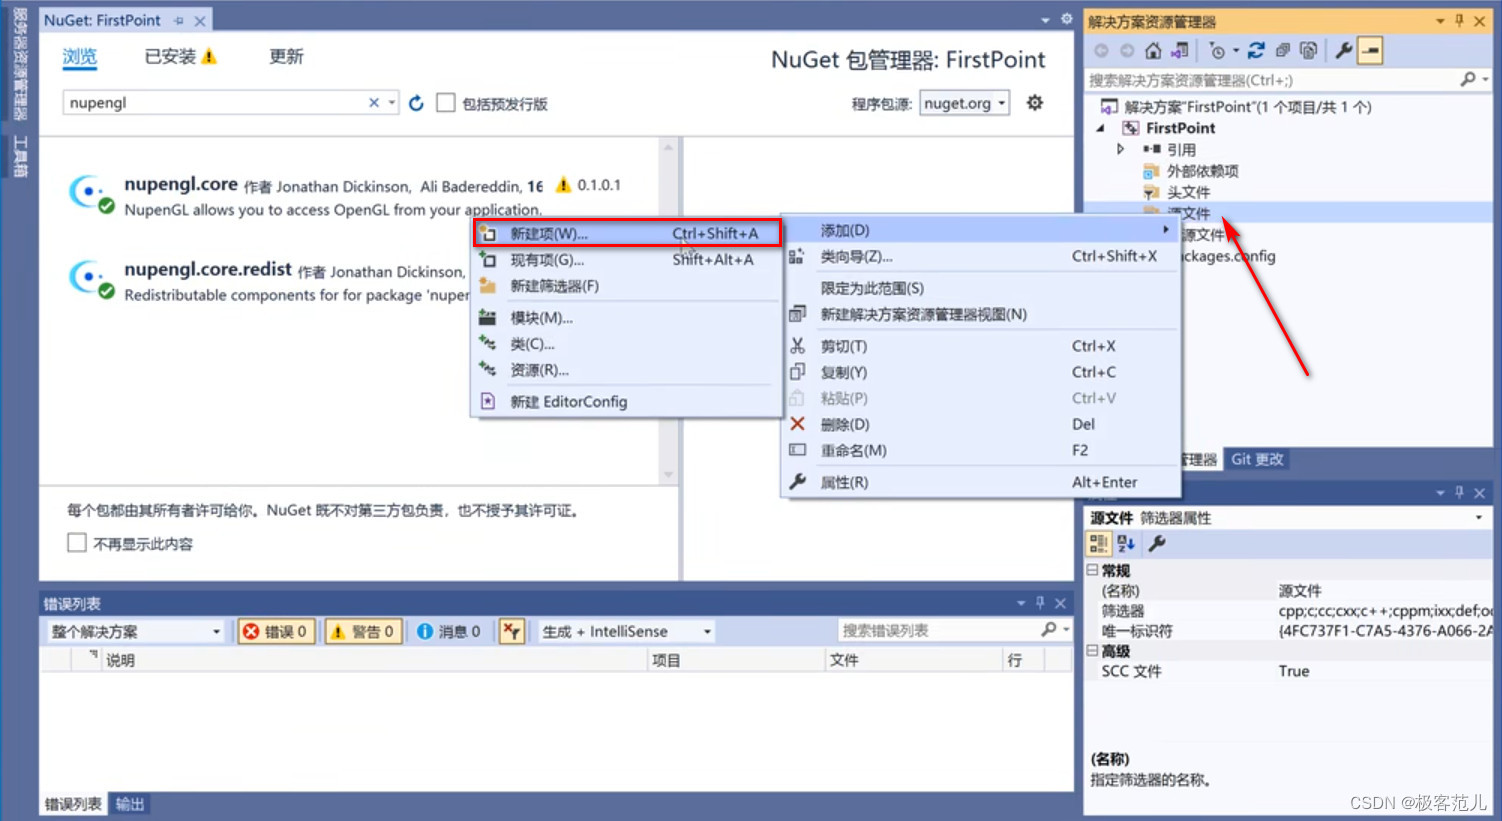Collapse the General (常规) property category
This screenshot has width=1502, height=821.
1092,570
